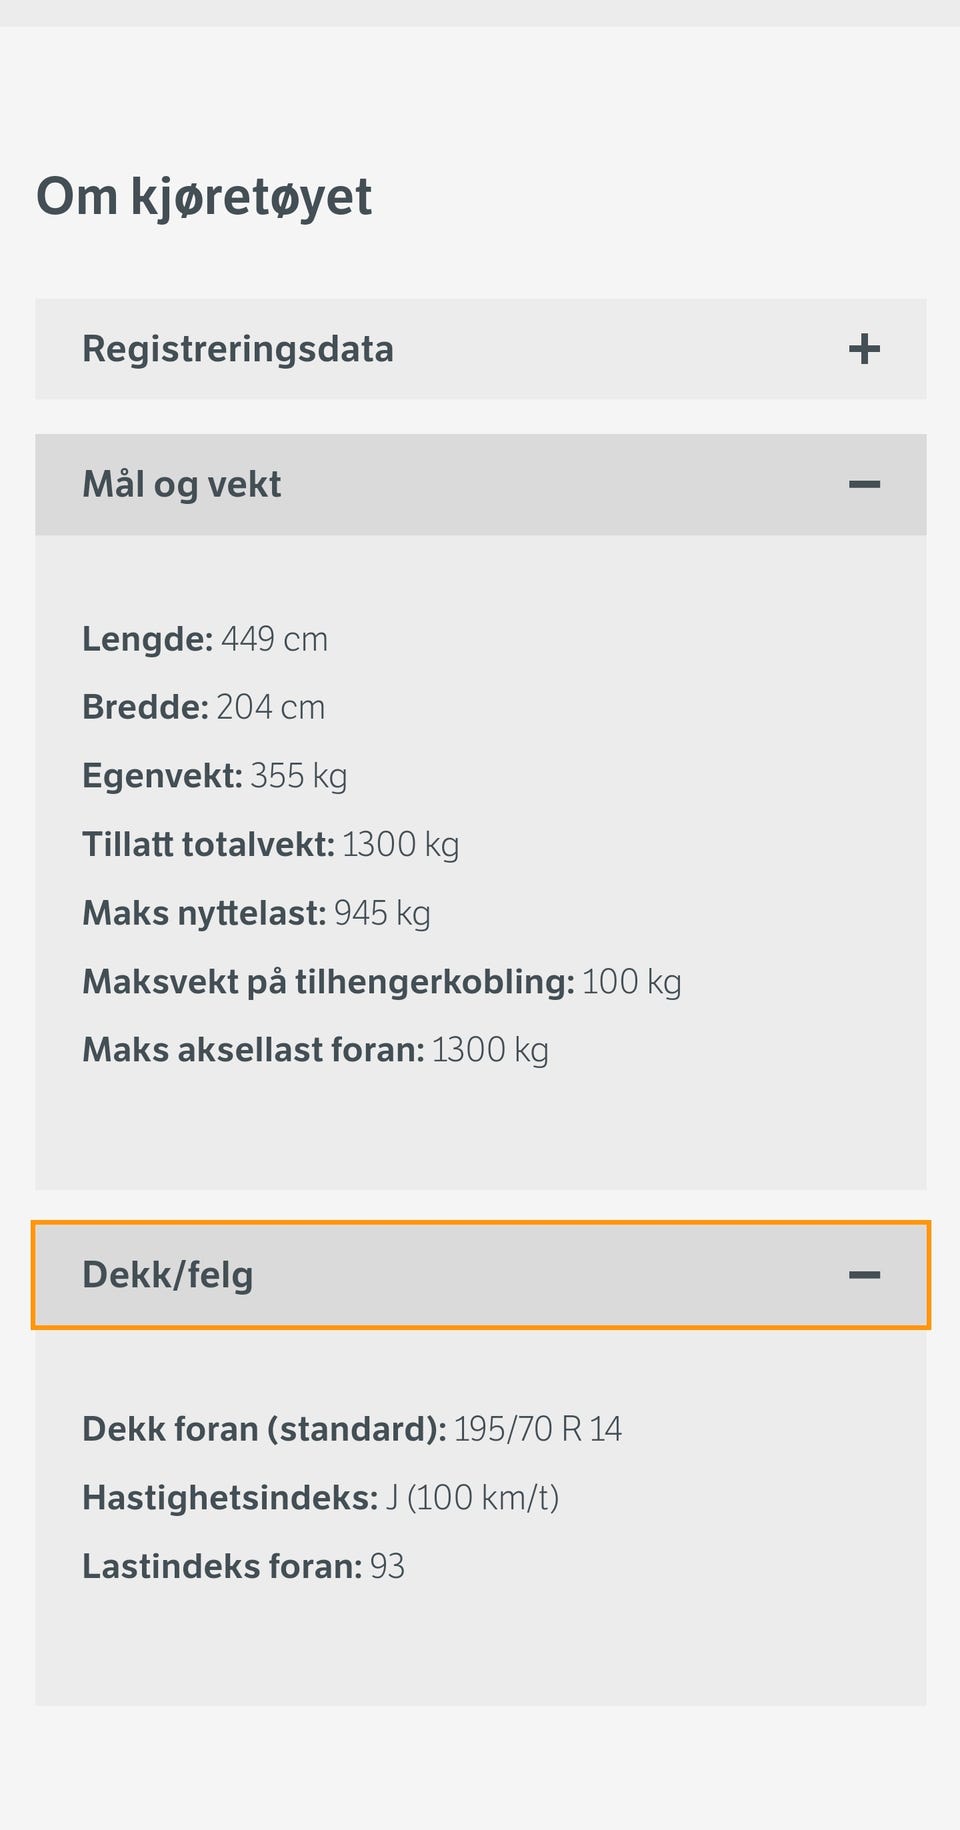The width and height of the screenshot is (960, 1830).
Task: Click the Dekk/felg title text
Action: point(167,1275)
